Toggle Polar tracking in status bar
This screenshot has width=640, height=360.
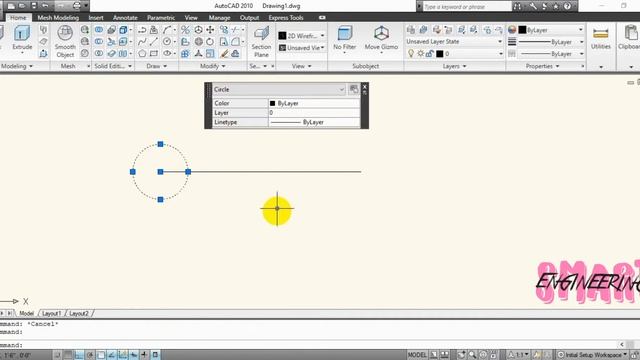(90, 355)
